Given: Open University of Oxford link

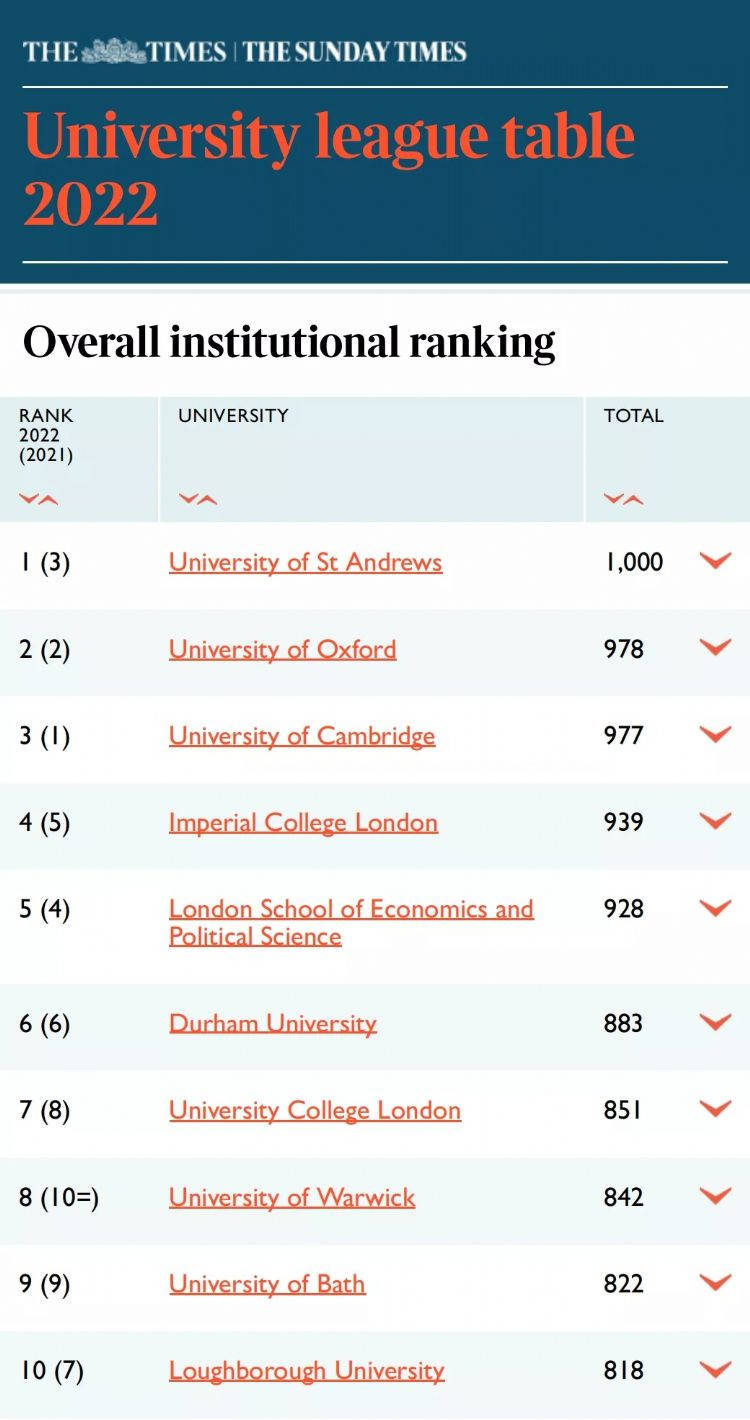Looking at the screenshot, I should pyautogui.click(x=282, y=649).
